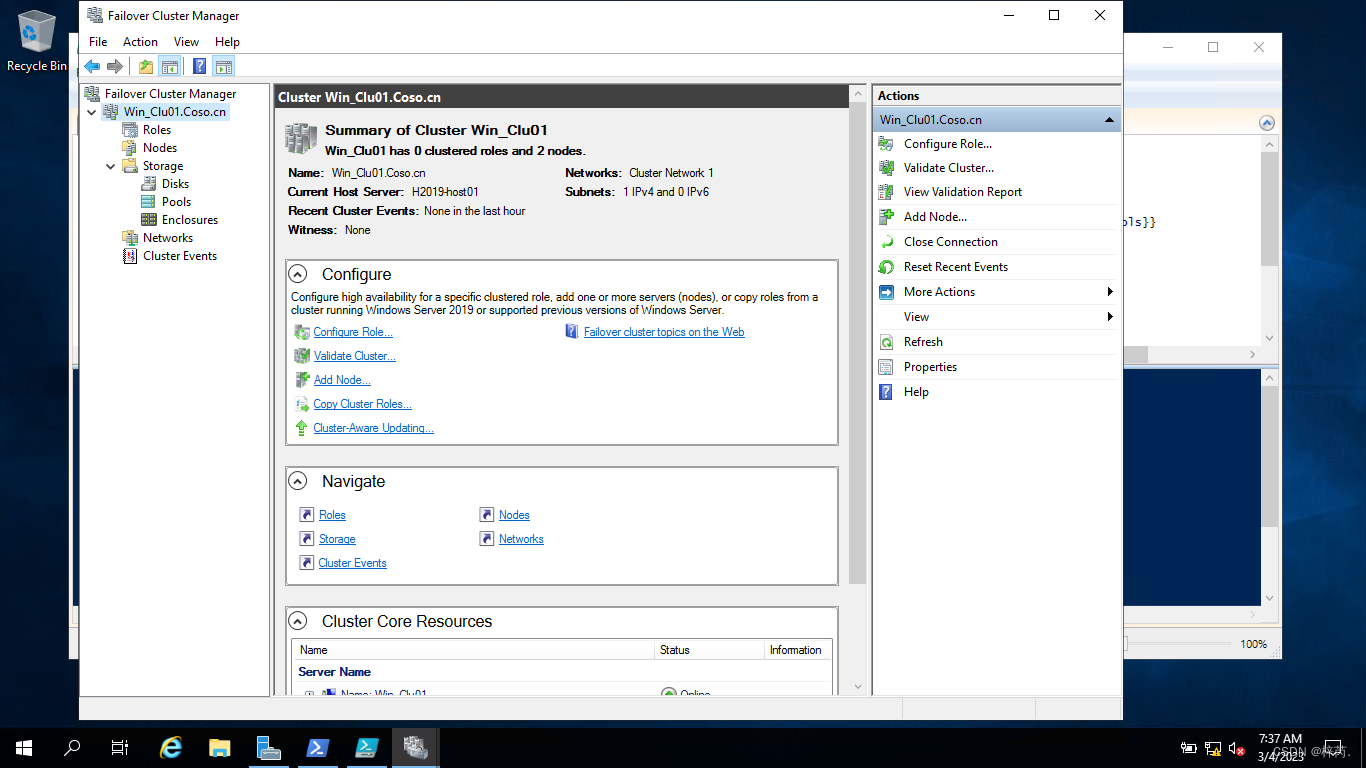
Task: Open the Cluster-Aware Updating... link
Action: pyautogui.click(x=373, y=428)
